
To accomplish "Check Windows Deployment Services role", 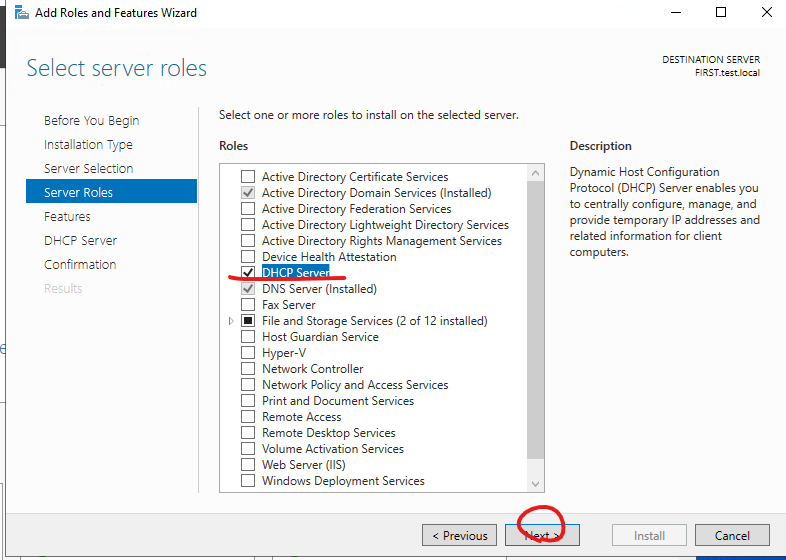I will point(248,481).
